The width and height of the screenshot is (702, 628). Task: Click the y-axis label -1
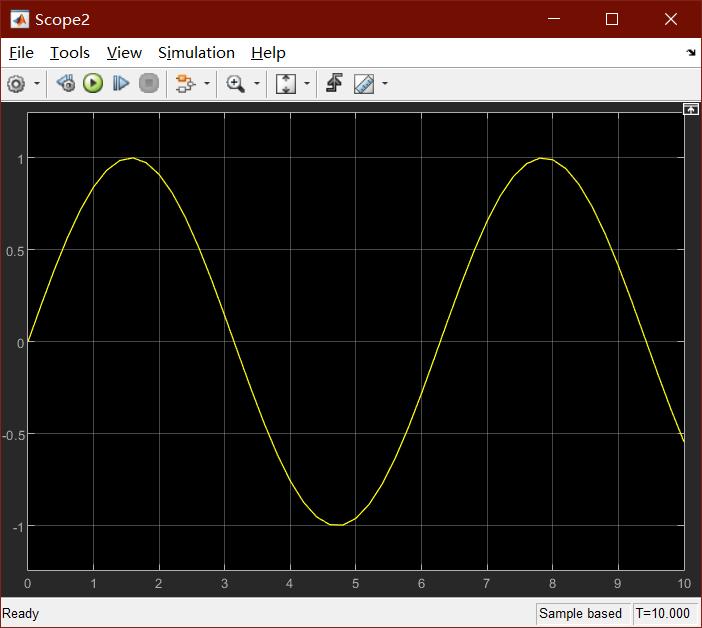18,527
